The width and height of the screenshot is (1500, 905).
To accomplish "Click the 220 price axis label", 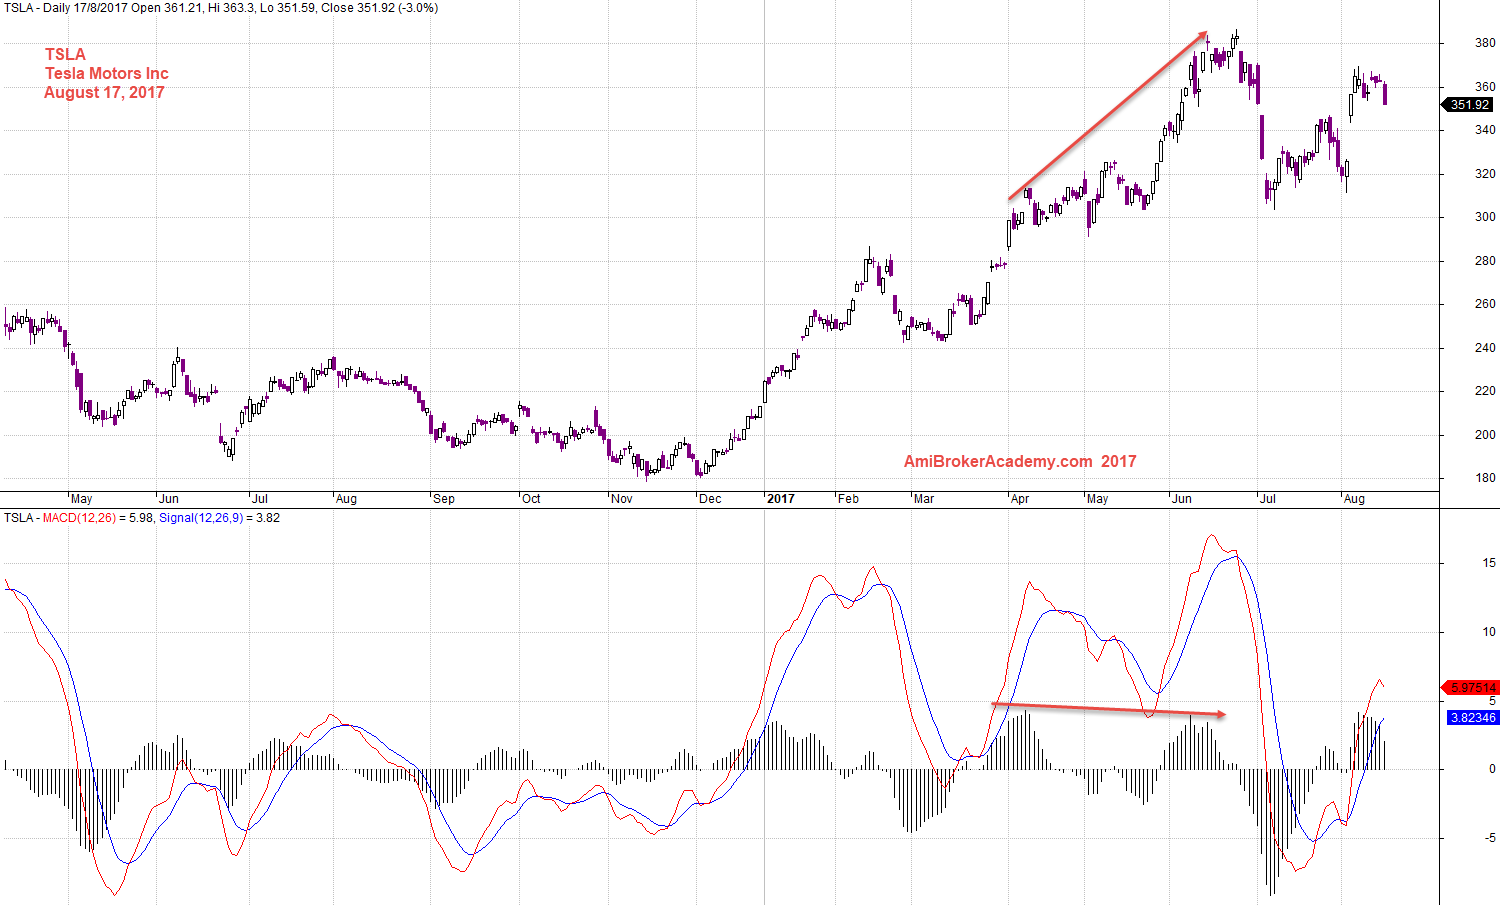I will (x=1485, y=391).
